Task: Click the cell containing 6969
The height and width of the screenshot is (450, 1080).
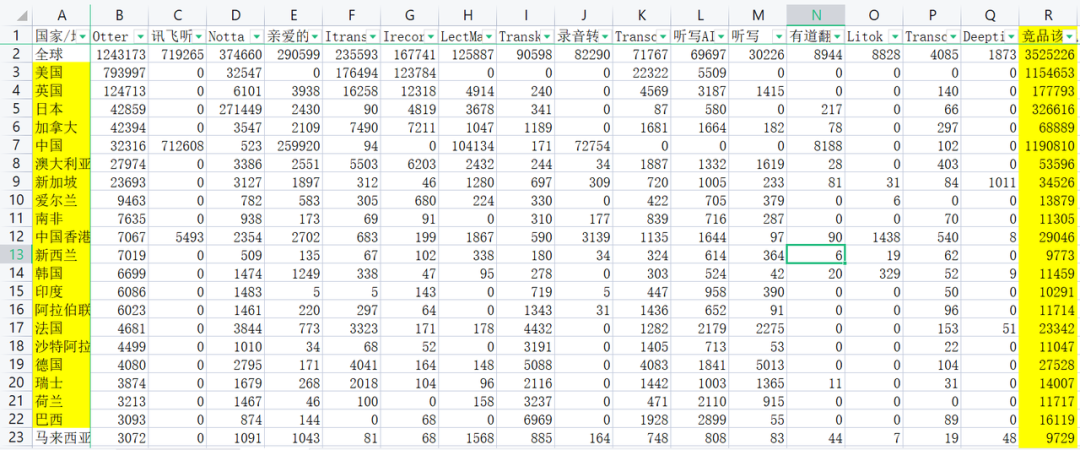Action: tap(526, 418)
